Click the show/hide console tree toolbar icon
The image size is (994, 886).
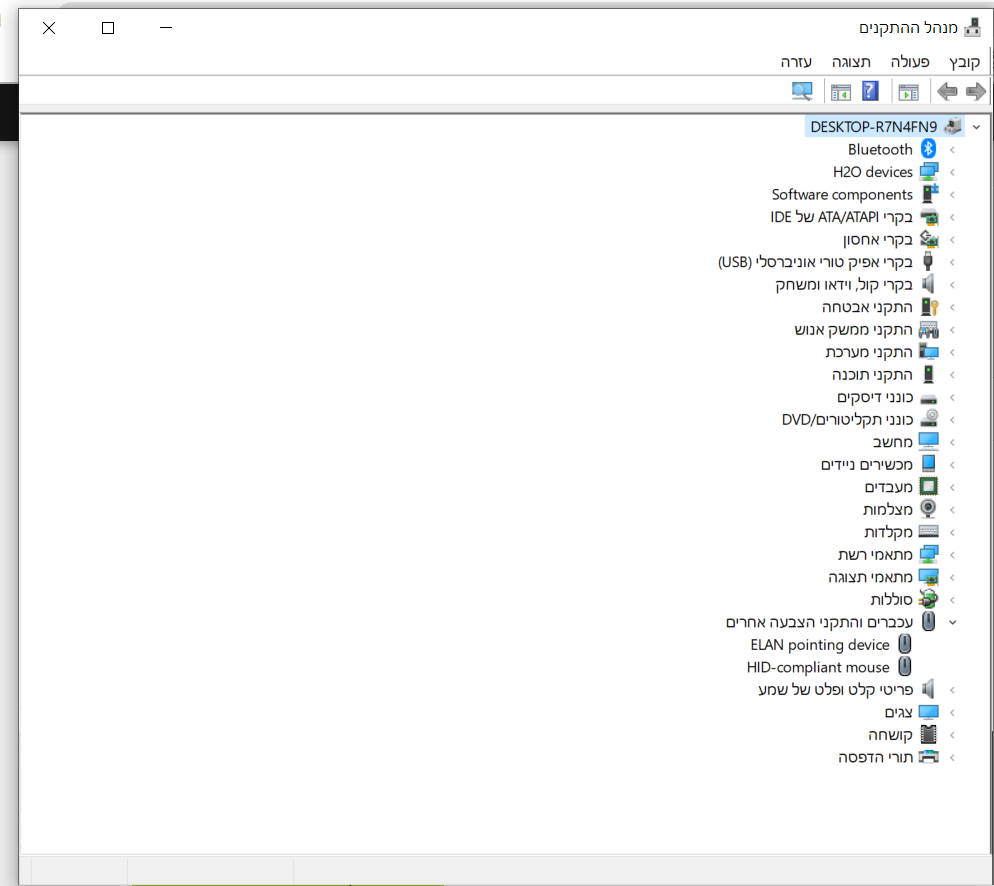(908, 93)
